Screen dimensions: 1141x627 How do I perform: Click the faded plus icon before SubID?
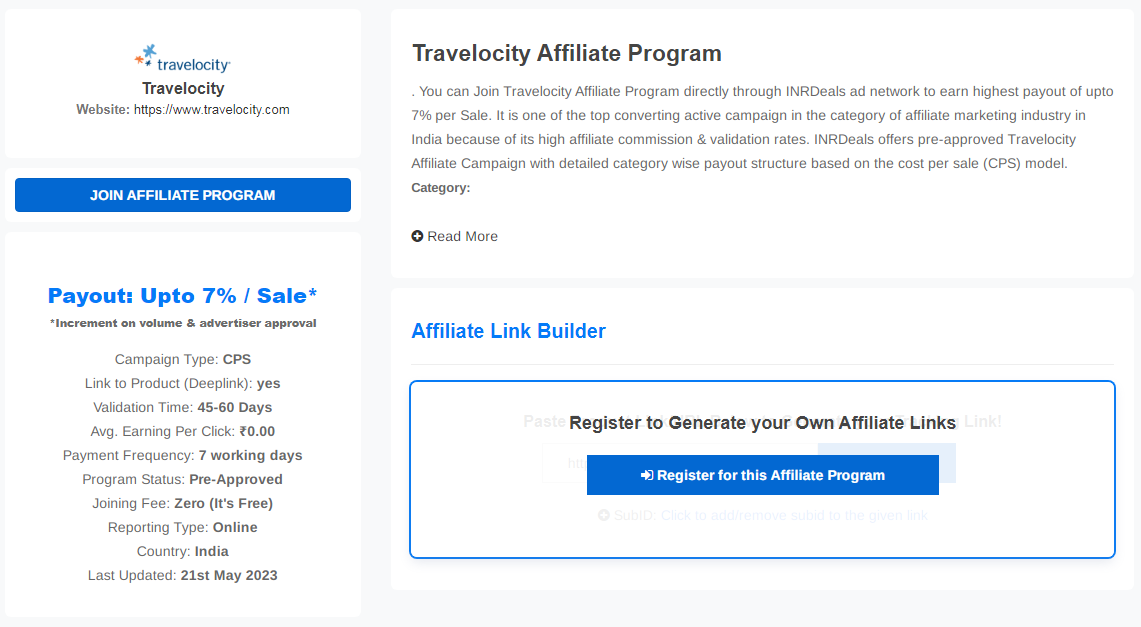pos(604,515)
